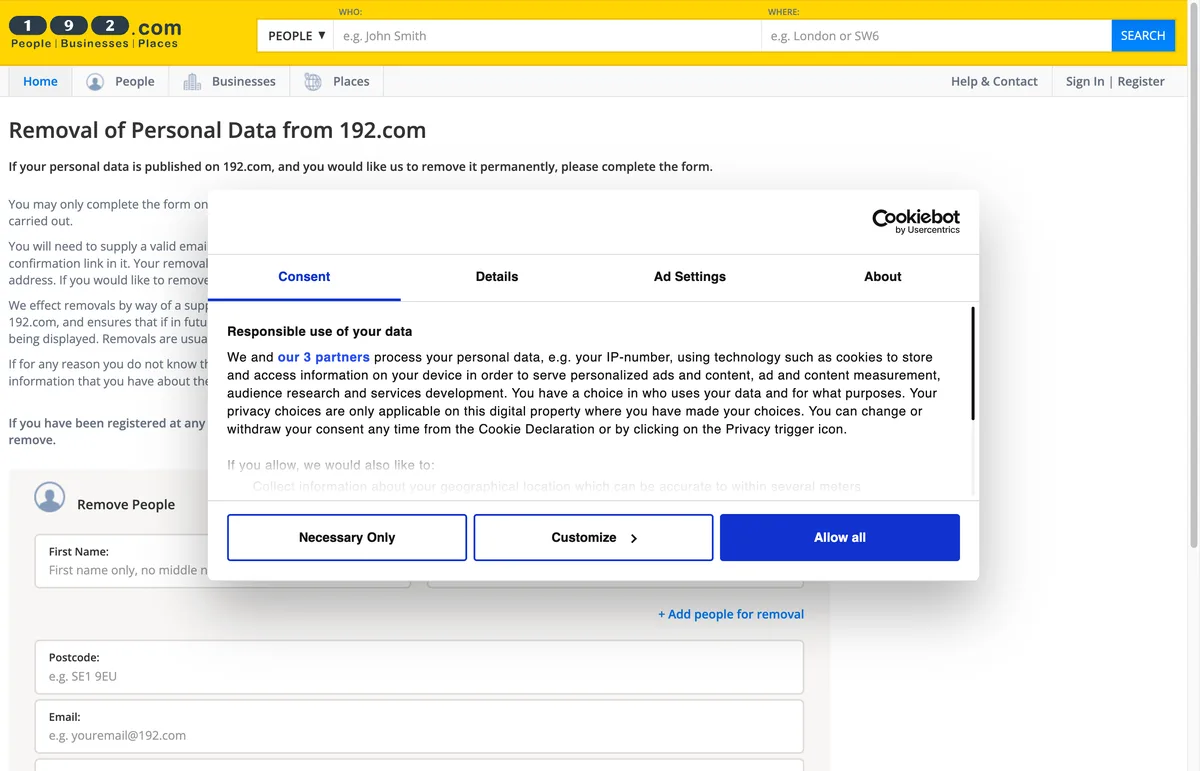Select the Consent tab in cookie dialog
Image resolution: width=1200 pixels, height=771 pixels.
pyautogui.click(x=304, y=277)
